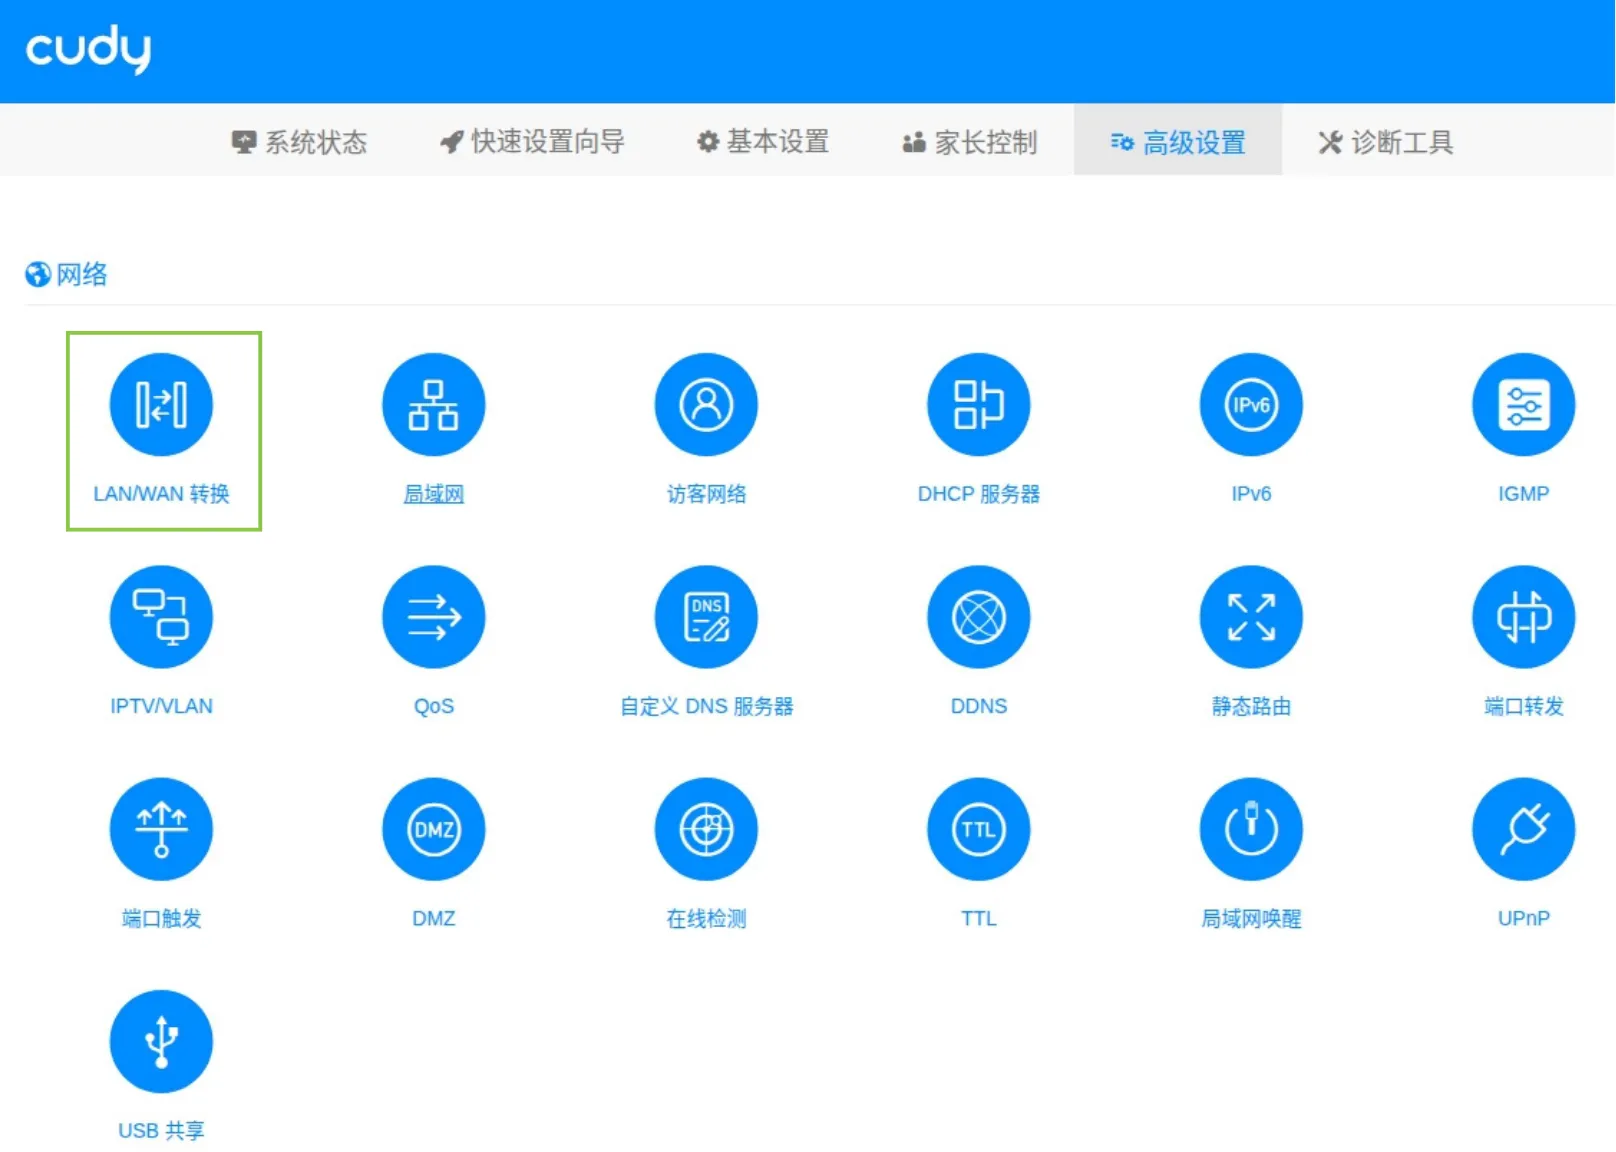Open the LAN/WAN 转换 icon
The image size is (1616, 1152).
(x=161, y=405)
